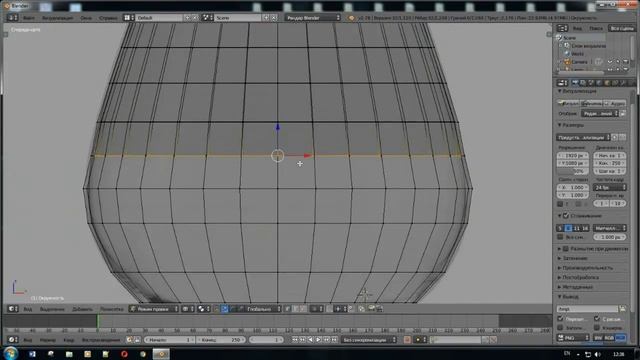640x360 pixels.
Task: Play the animation forward
Action: tap(318, 340)
